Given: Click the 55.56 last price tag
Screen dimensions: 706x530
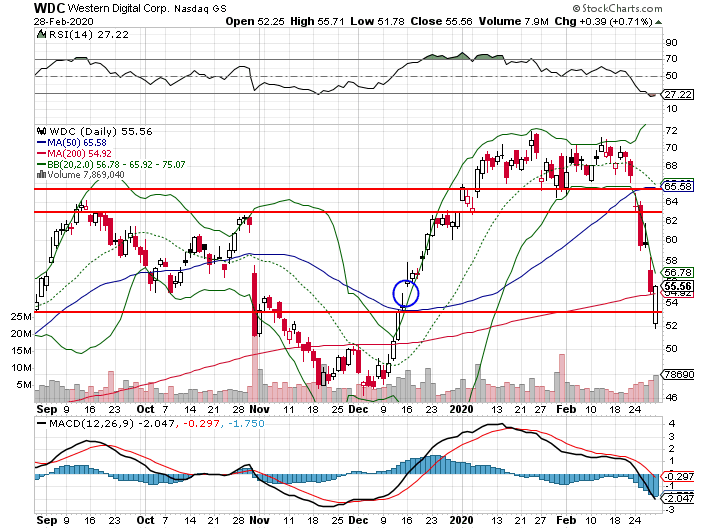Looking at the screenshot, I should (x=678, y=286).
